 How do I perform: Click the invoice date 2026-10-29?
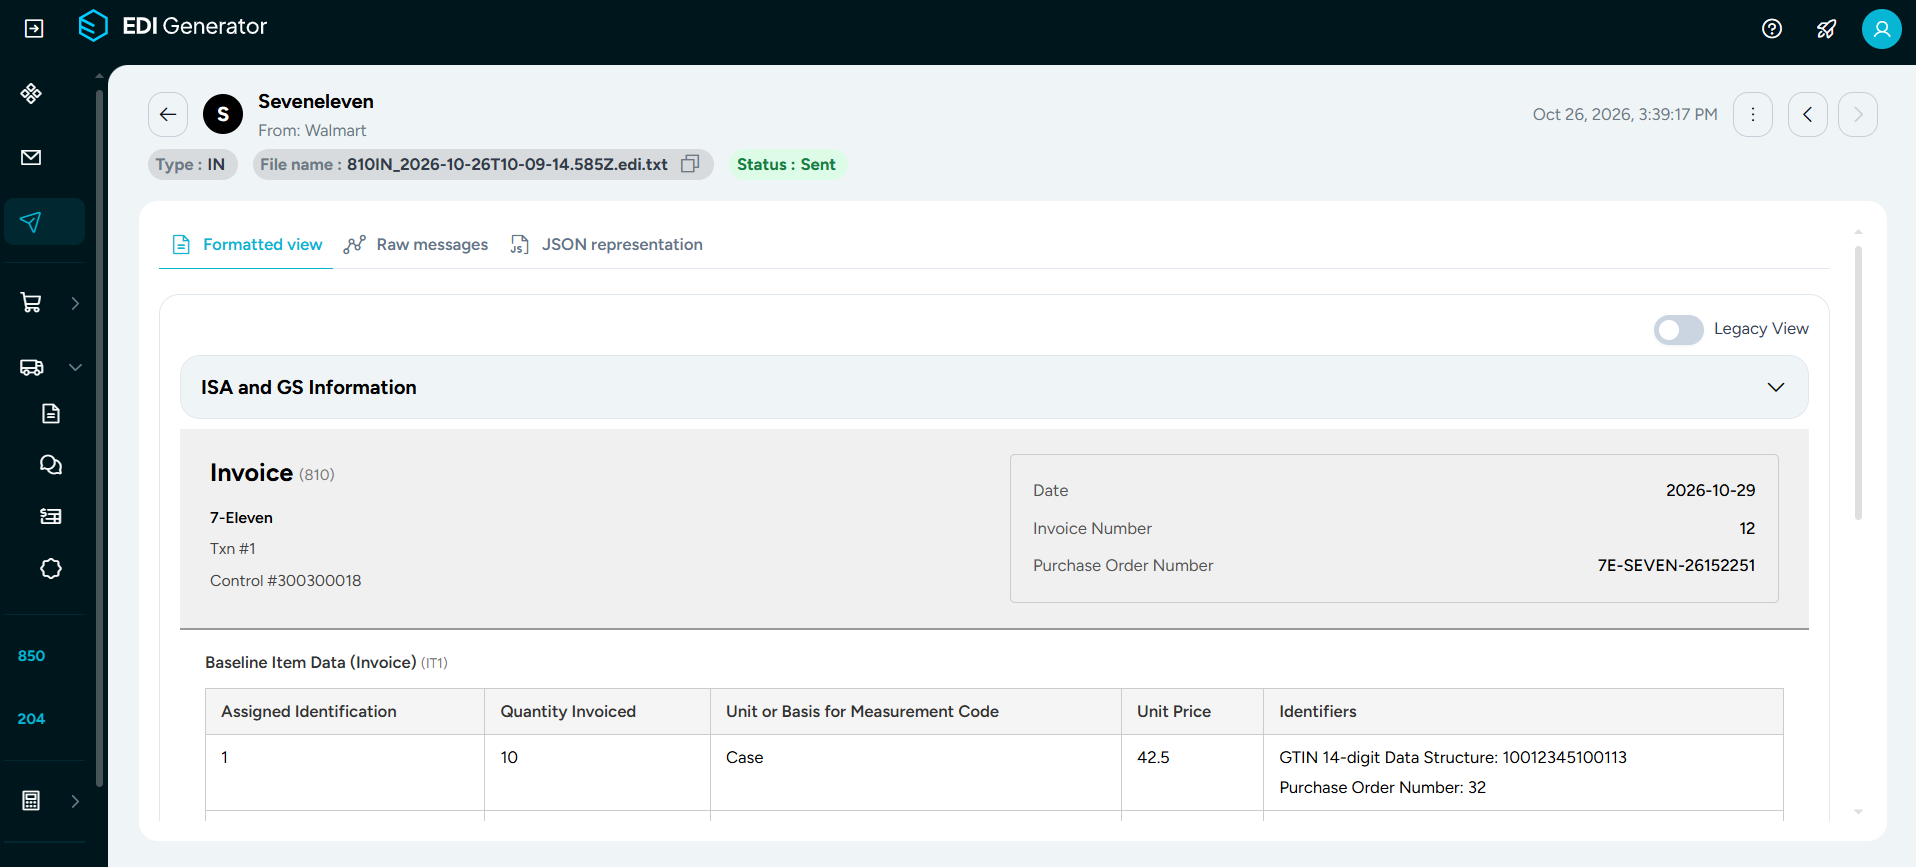click(1710, 490)
